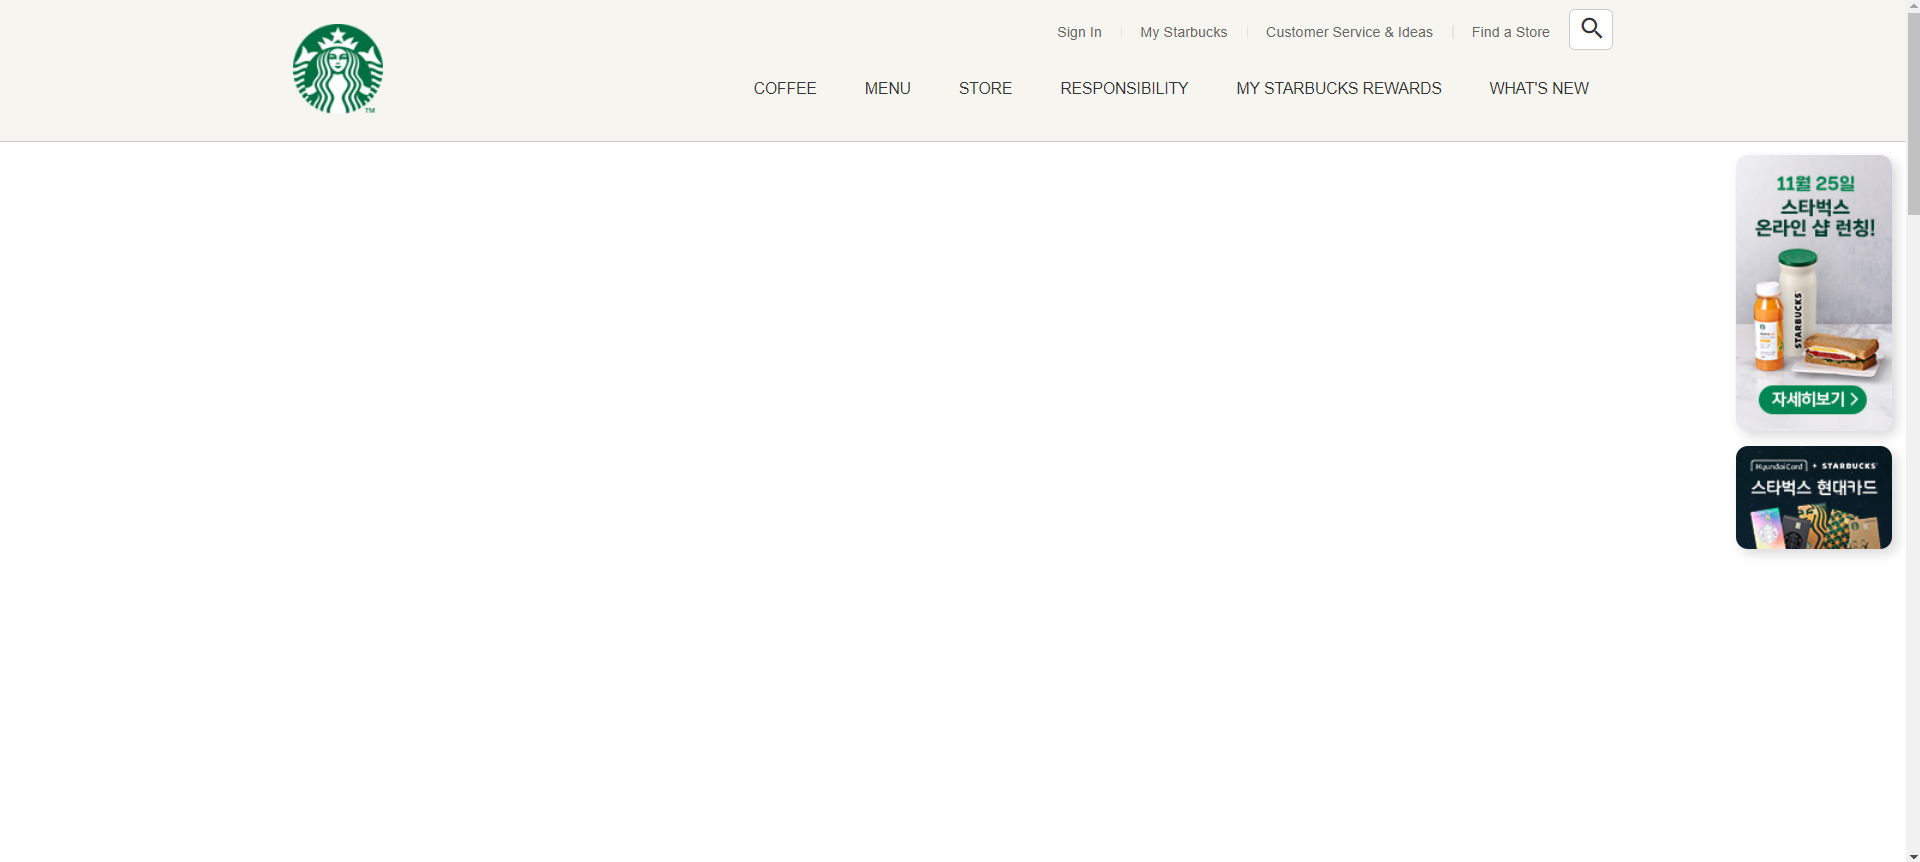Image resolution: width=1920 pixels, height=862 pixels.
Task: Open the MENU navigation item
Action: pos(887,88)
